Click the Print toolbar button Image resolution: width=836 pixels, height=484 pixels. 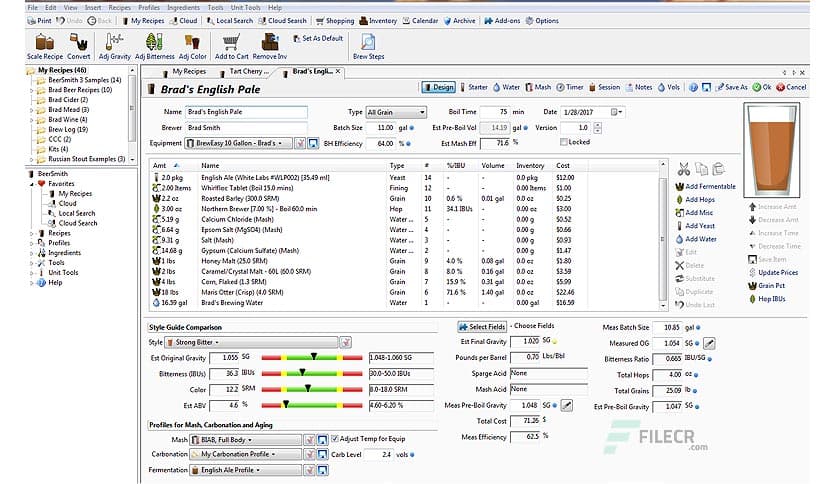(39, 21)
